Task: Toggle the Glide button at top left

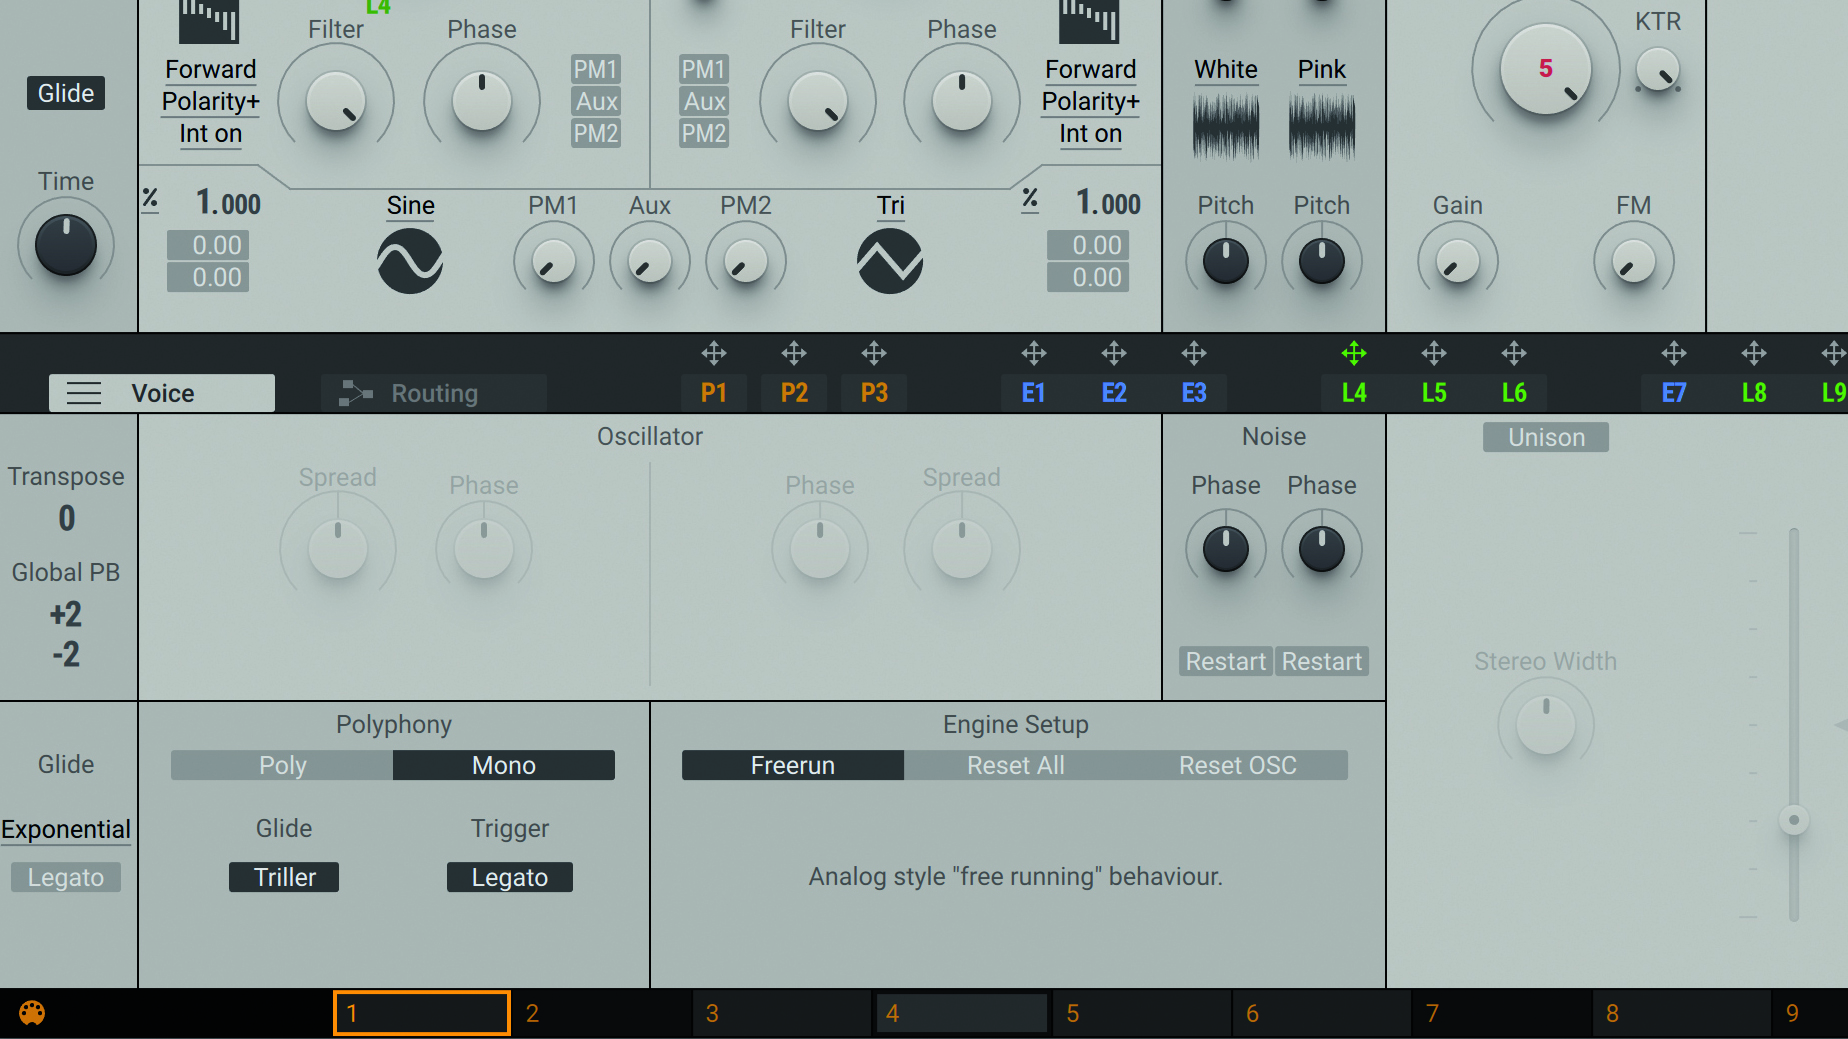Action: (66, 93)
